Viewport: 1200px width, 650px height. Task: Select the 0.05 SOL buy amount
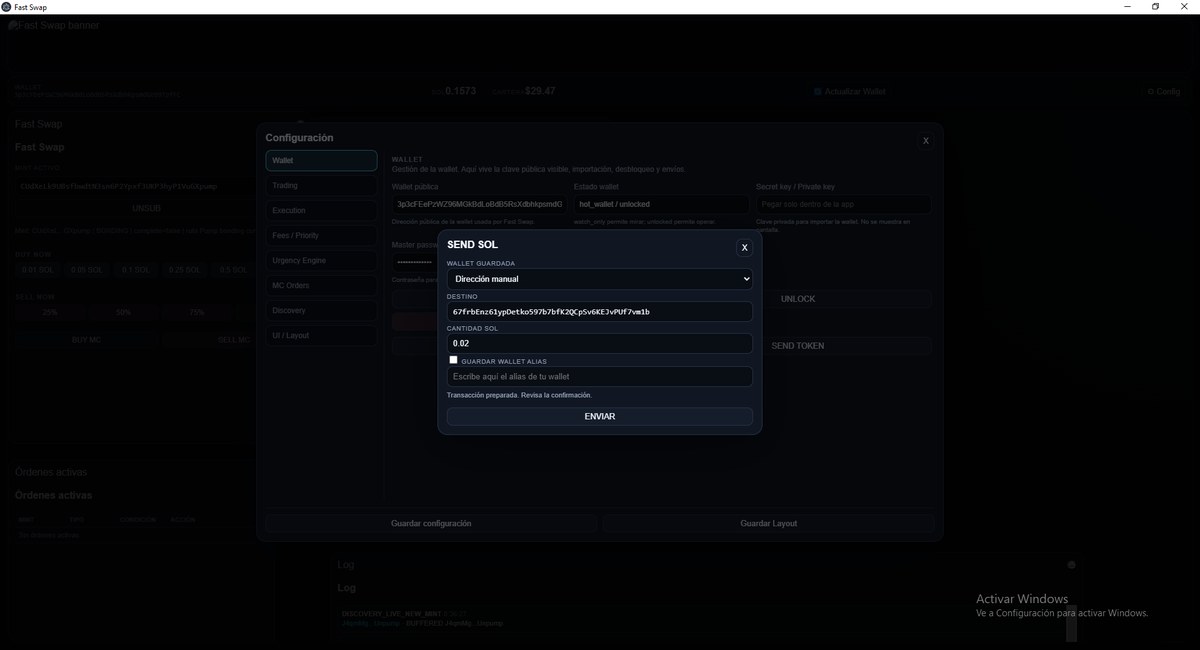click(86, 270)
